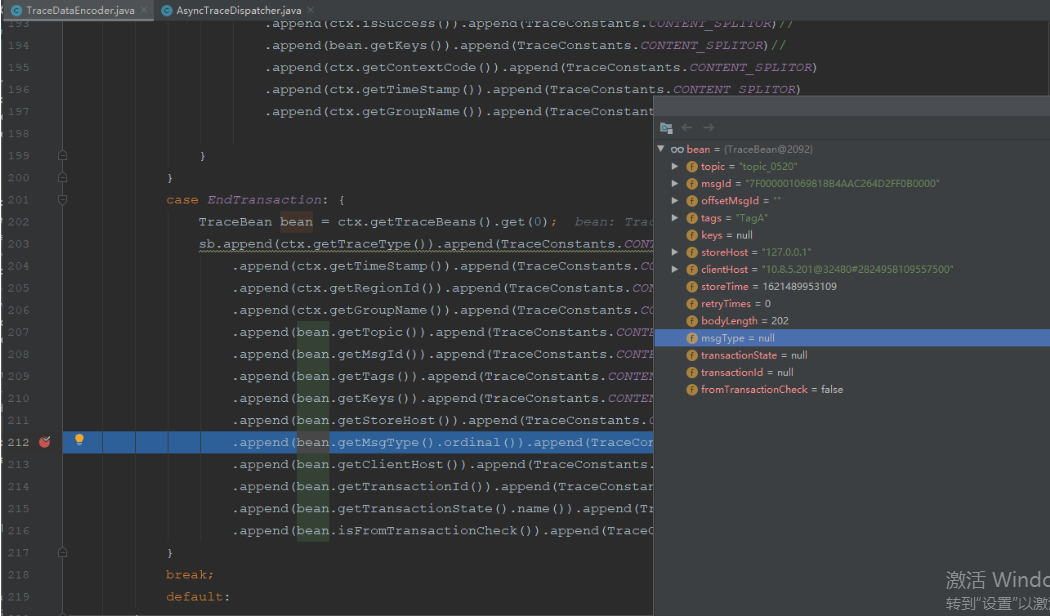Click the fold marker at line 201
This screenshot has height=616, width=1050.
[x=62, y=199]
